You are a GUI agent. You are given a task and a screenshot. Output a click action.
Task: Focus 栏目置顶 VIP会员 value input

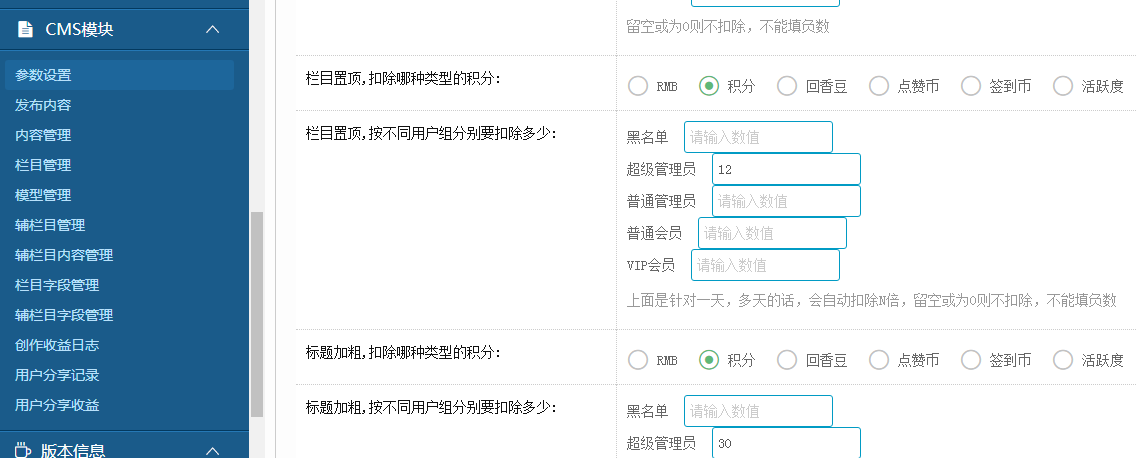[766, 265]
